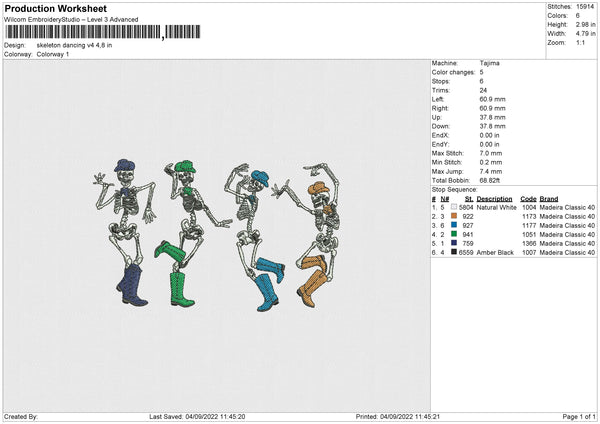600x424 pixels.
Task: Select the navy 759 thread swatch
Action: coord(454,243)
